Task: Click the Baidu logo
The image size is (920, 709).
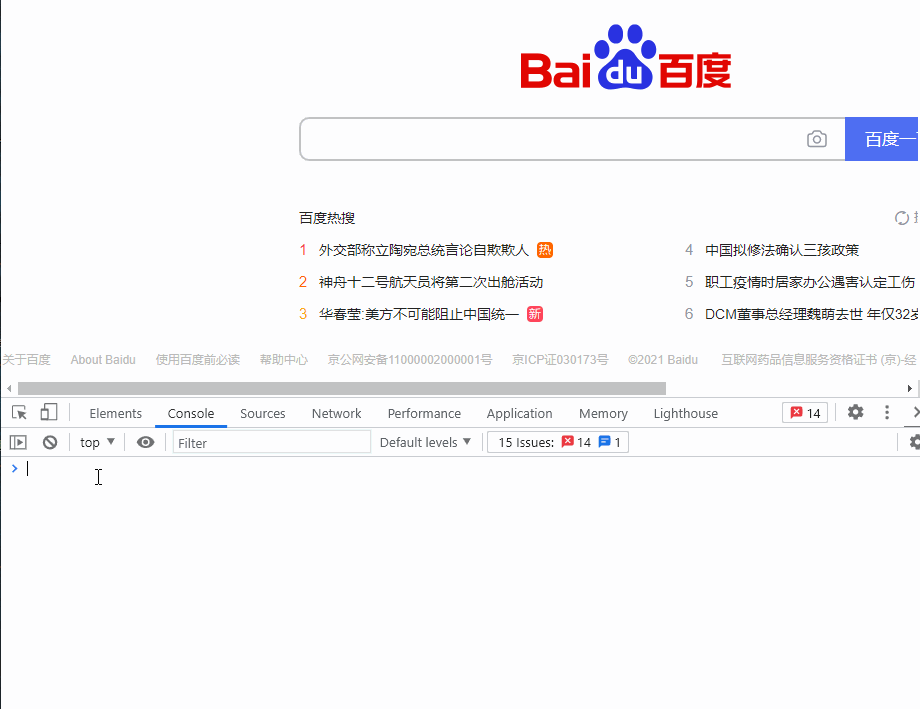Action: pos(625,57)
